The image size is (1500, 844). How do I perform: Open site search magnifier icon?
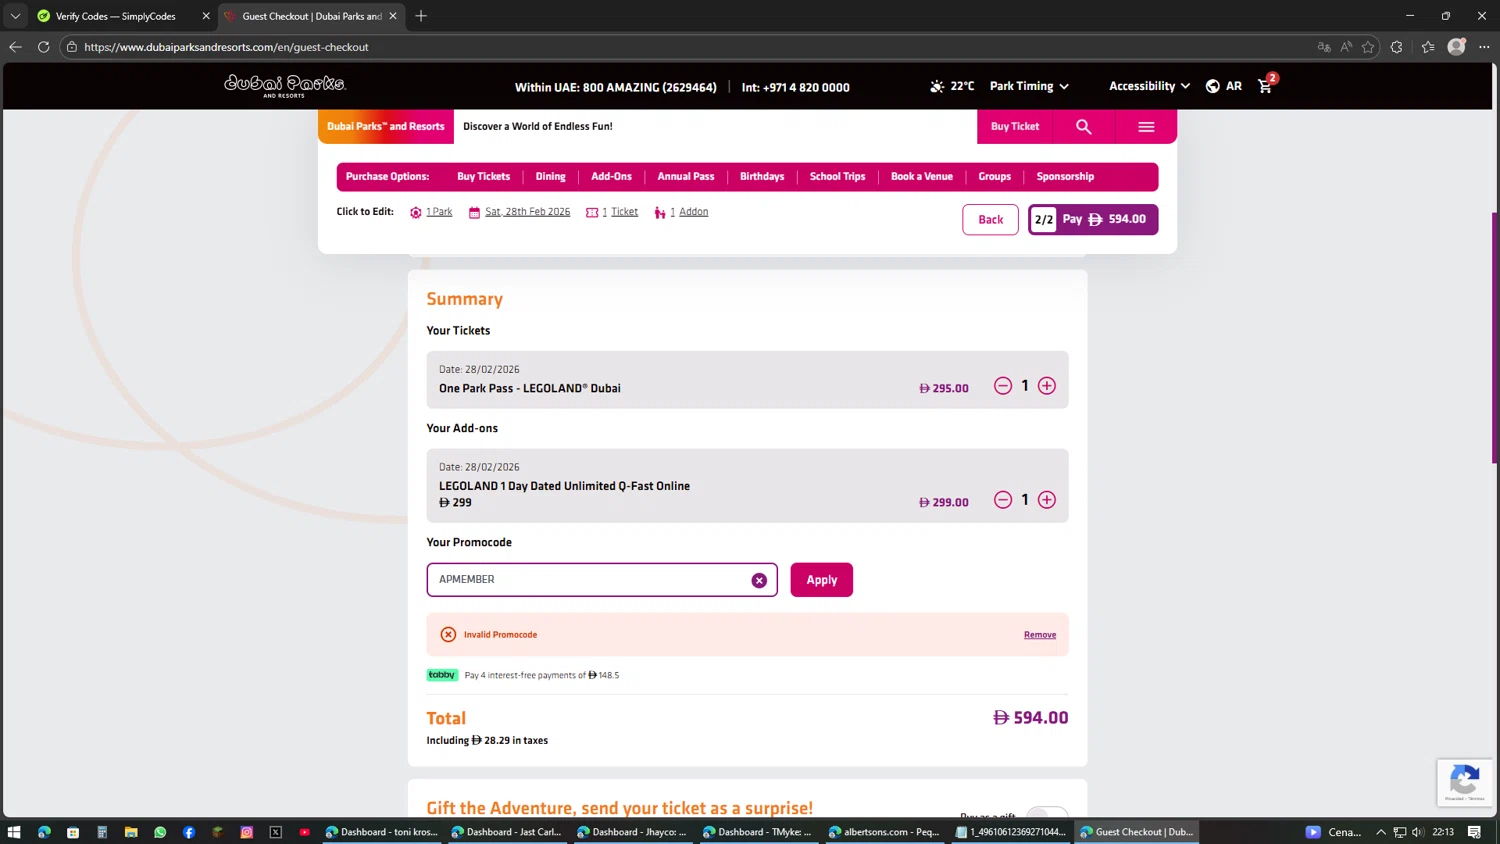point(1084,127)
